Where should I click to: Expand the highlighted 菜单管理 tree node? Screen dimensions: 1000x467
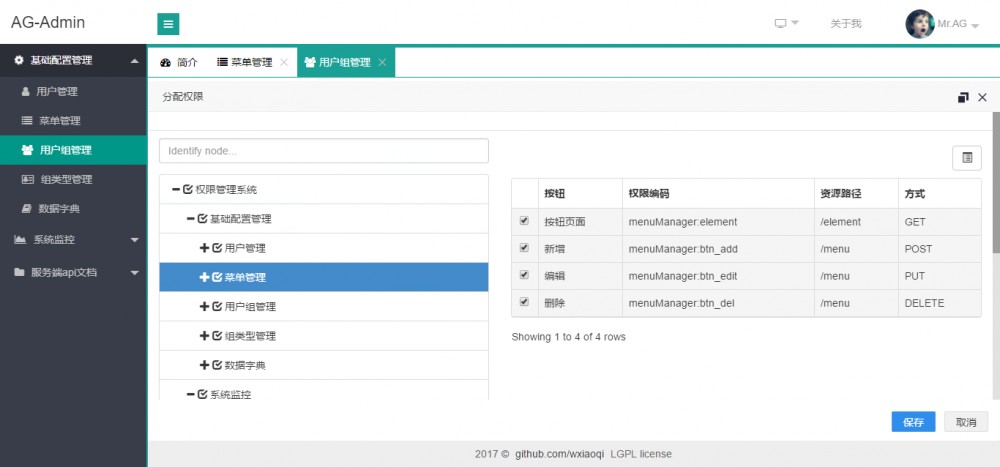point(205,278)
